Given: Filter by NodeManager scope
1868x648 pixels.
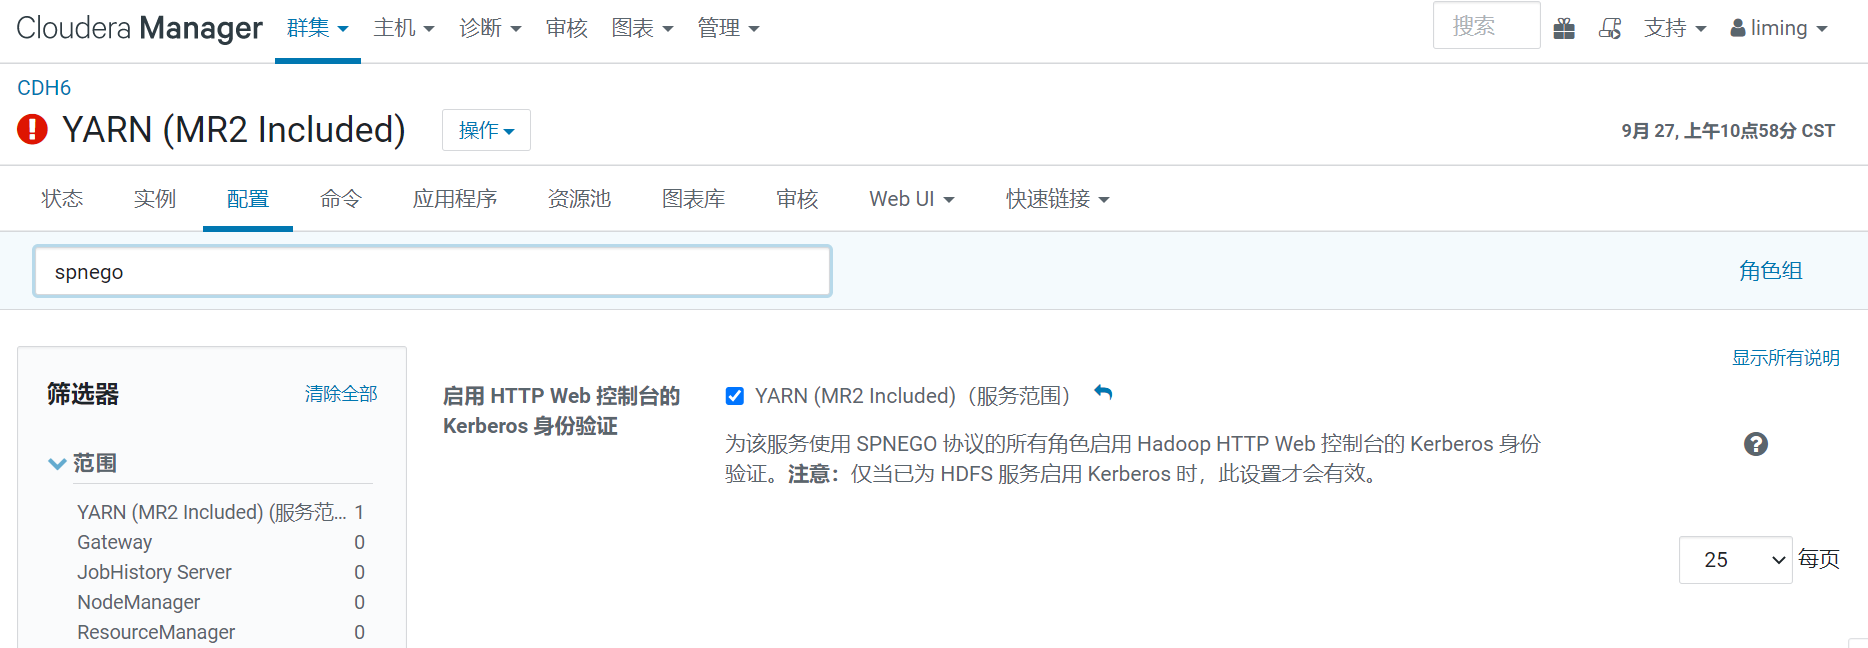Looking at the screenshot, I should point(220,602).
